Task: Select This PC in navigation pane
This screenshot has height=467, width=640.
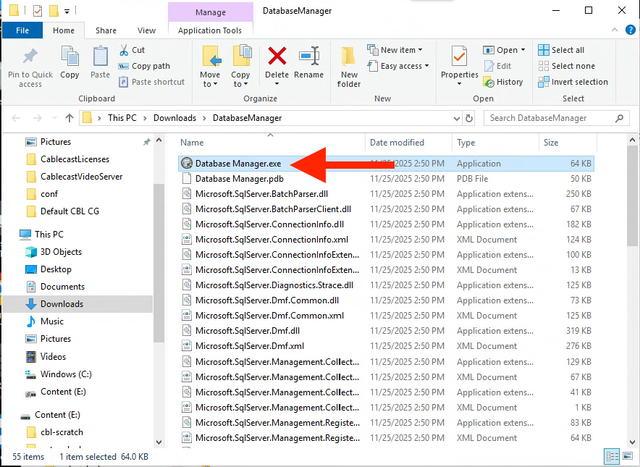Action: click(x=49, y=234)
